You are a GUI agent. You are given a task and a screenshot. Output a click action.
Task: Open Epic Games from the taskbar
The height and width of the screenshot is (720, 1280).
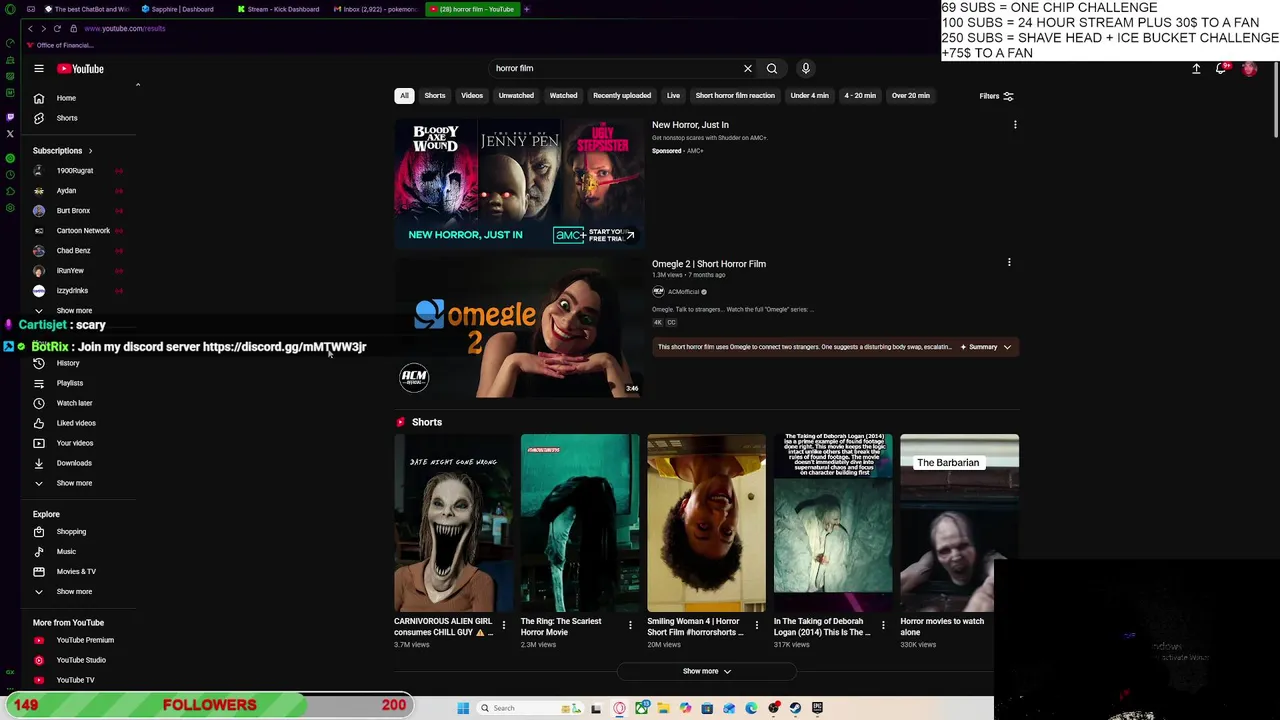coord(817,708)
